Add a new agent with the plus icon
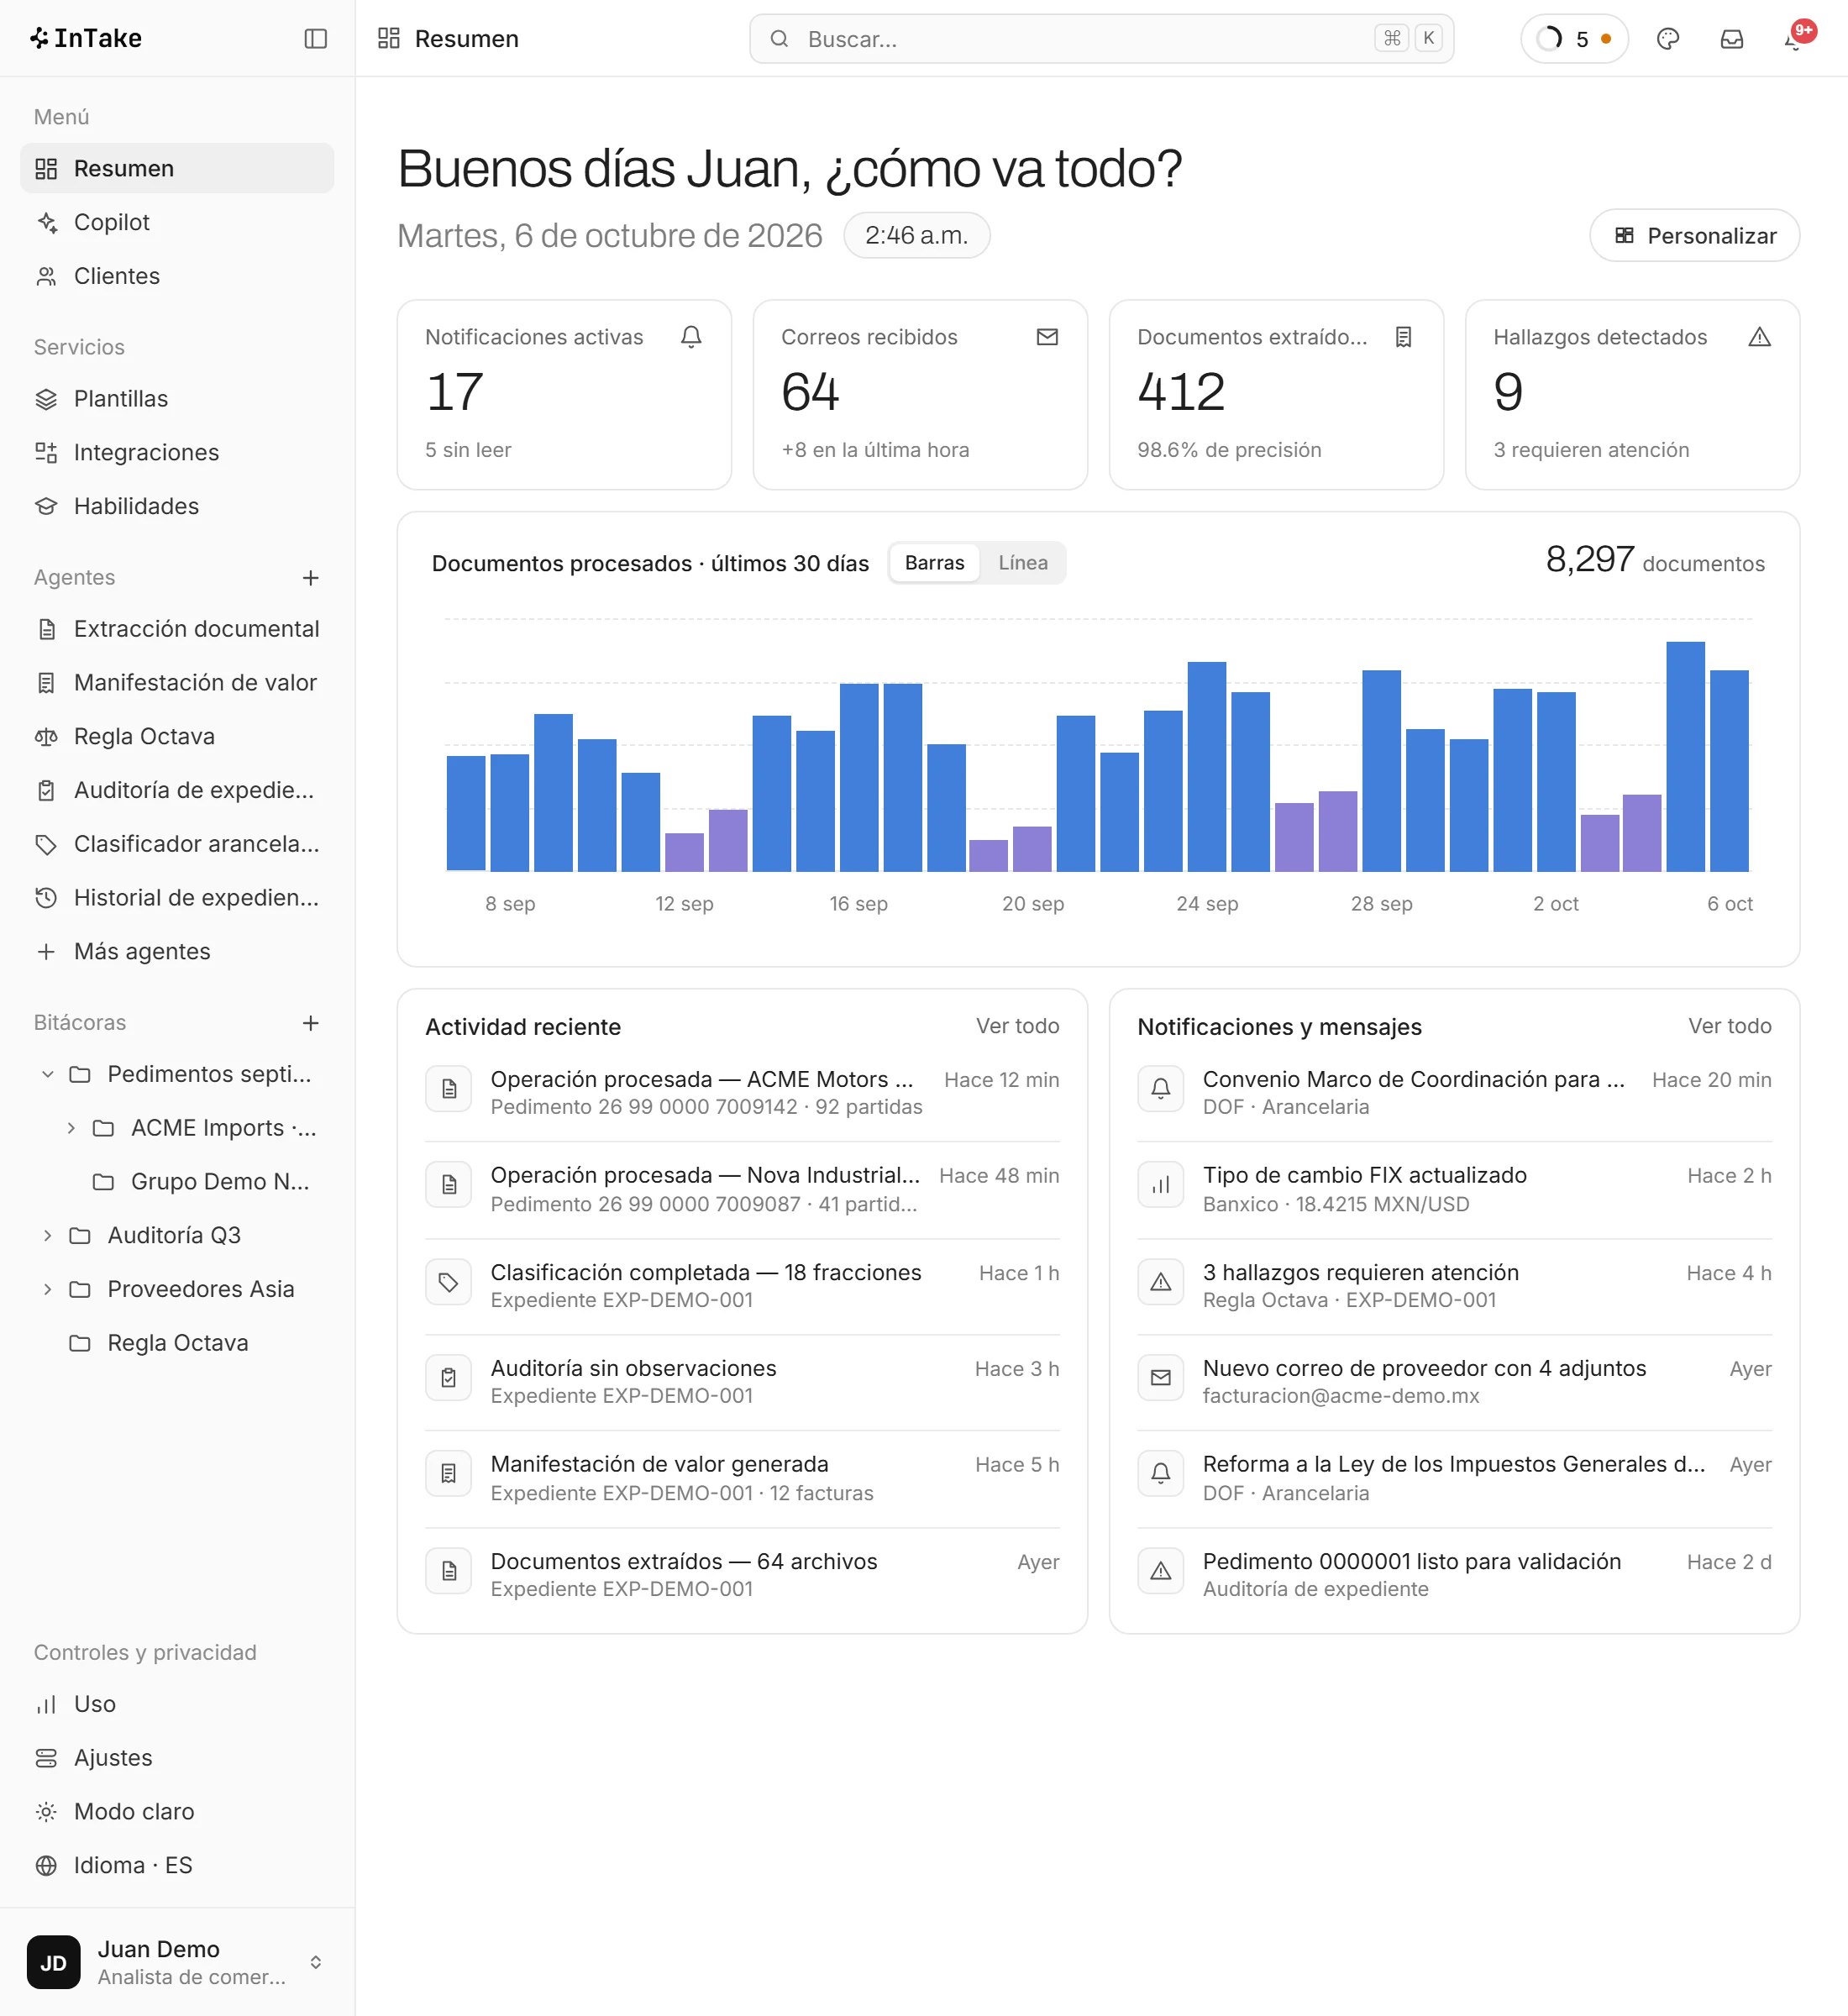The height and width of the screenshot is (2016, 1848). pos(311,577)
